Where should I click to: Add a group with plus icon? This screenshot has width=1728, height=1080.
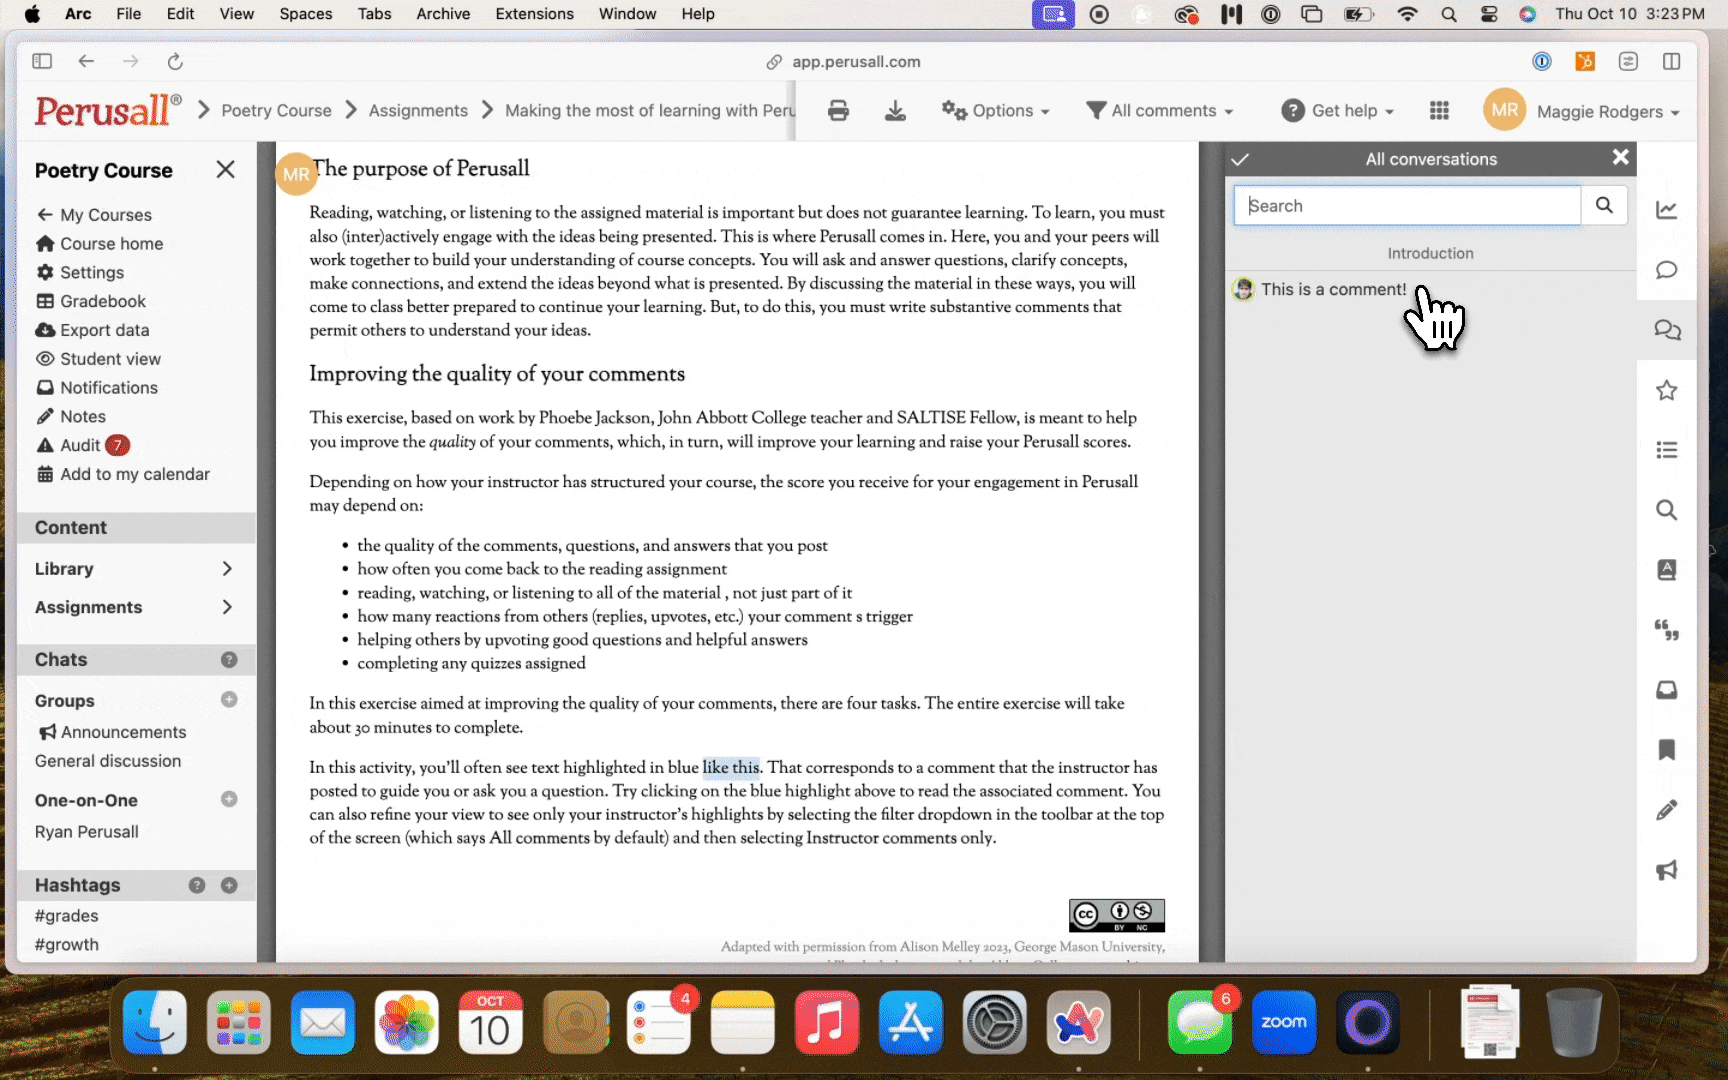229,700
